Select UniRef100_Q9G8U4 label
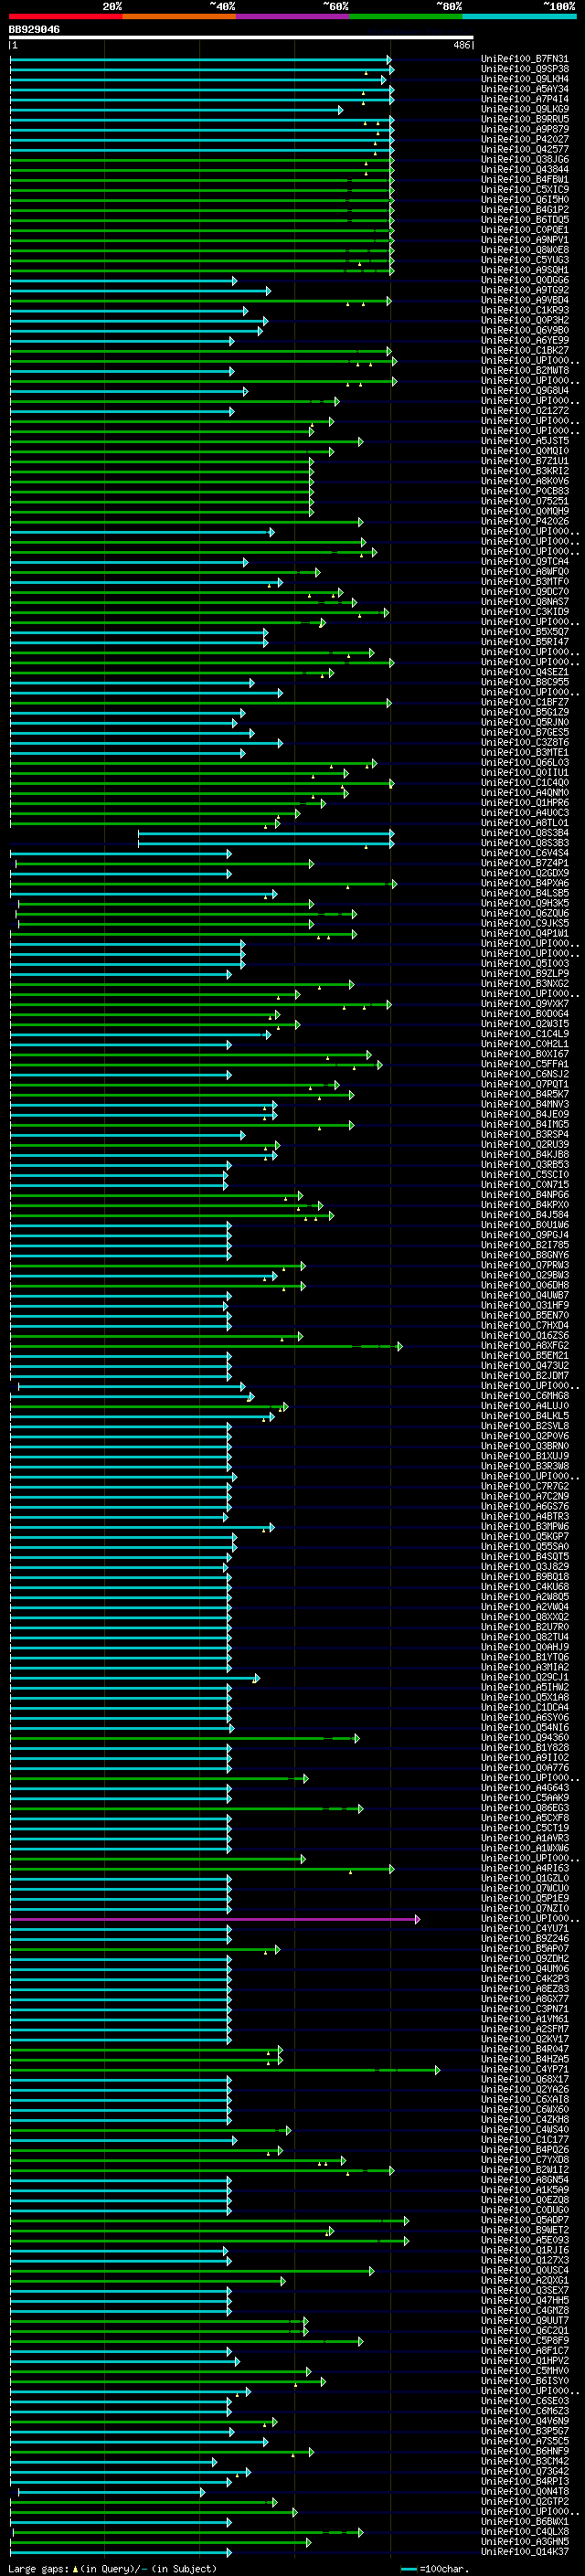Viewport: 585px width, 2576px height. click(525, 391)
